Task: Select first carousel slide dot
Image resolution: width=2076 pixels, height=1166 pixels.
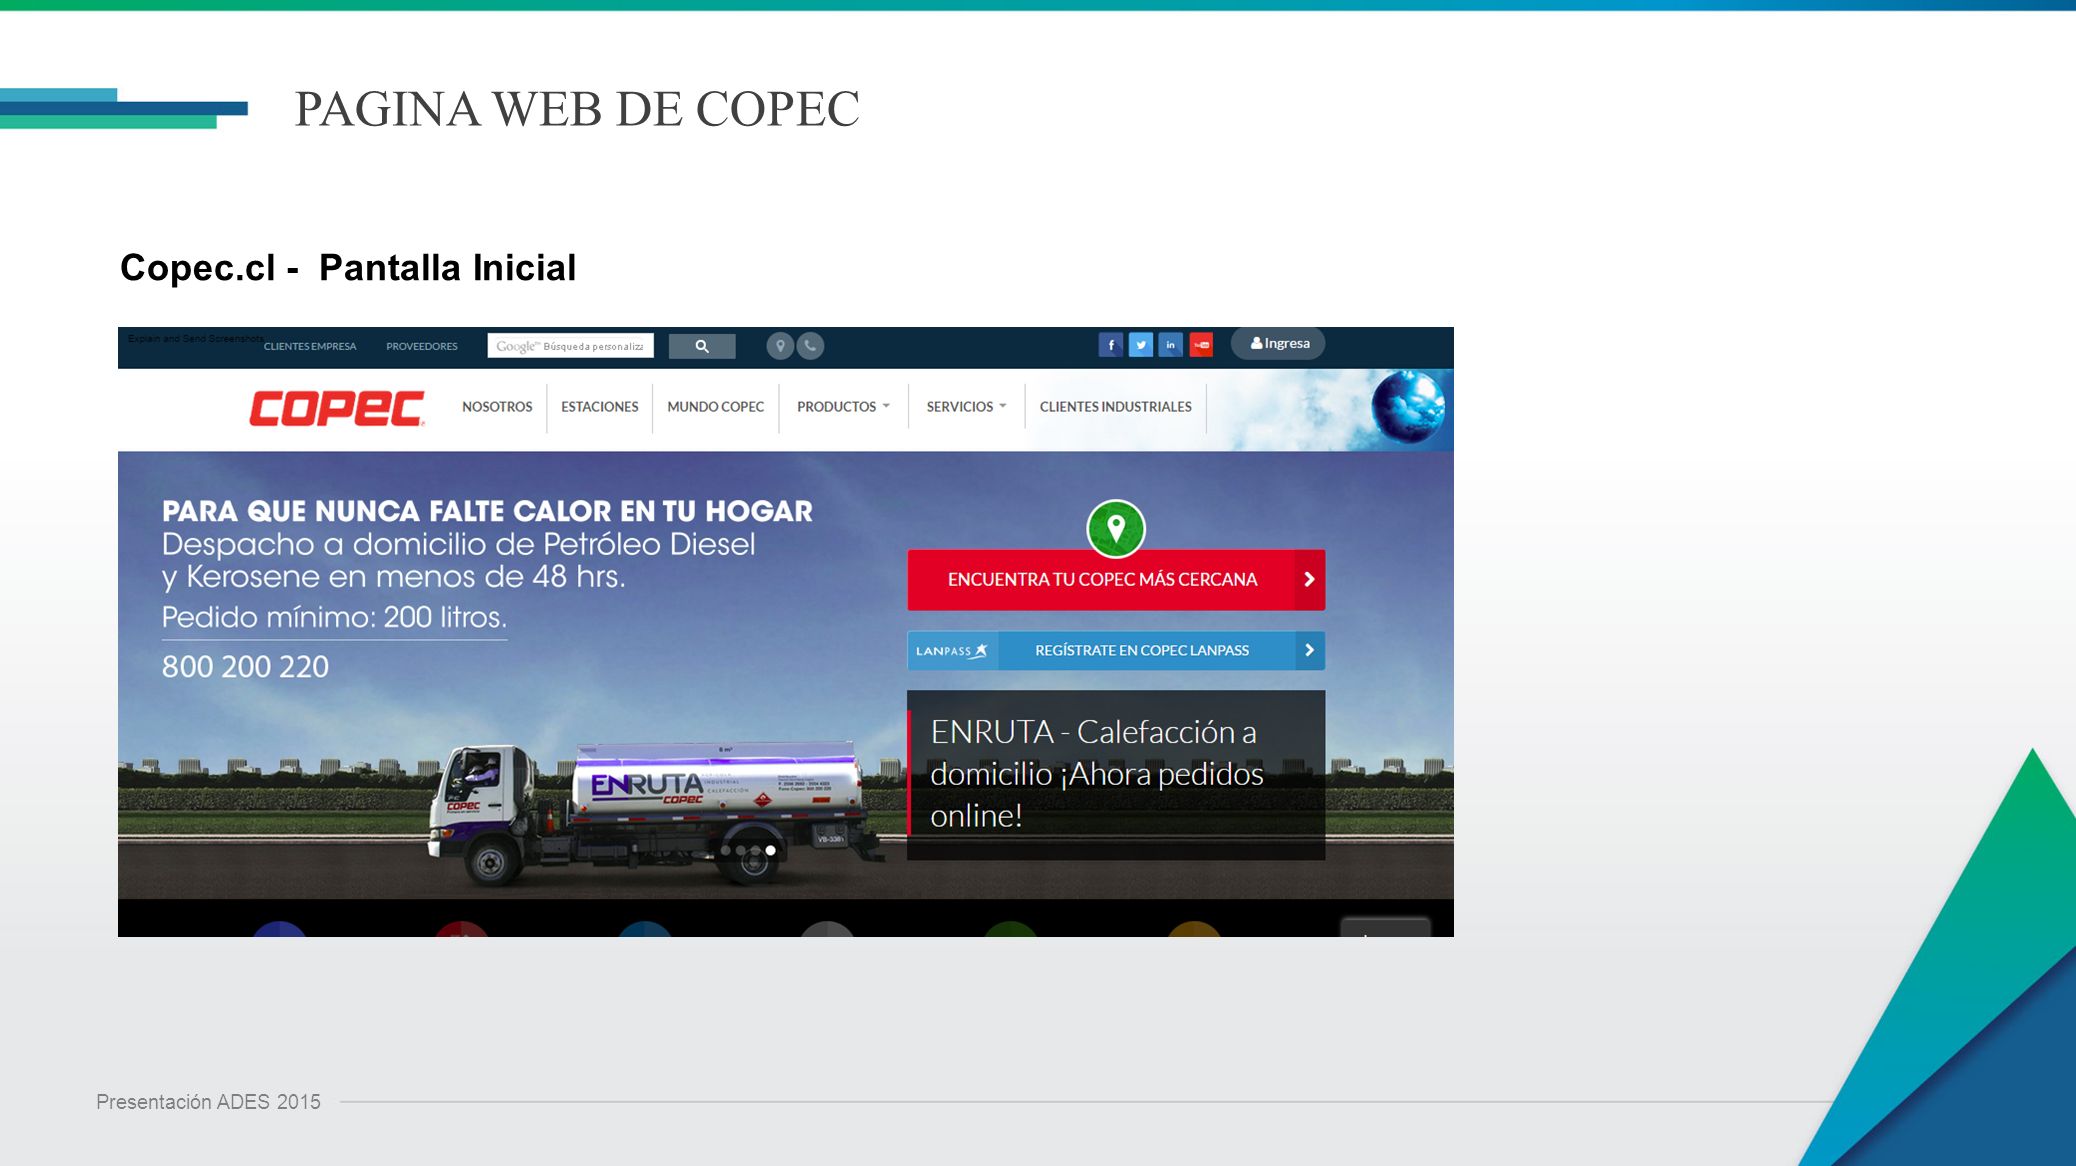Action: [726, 851]
